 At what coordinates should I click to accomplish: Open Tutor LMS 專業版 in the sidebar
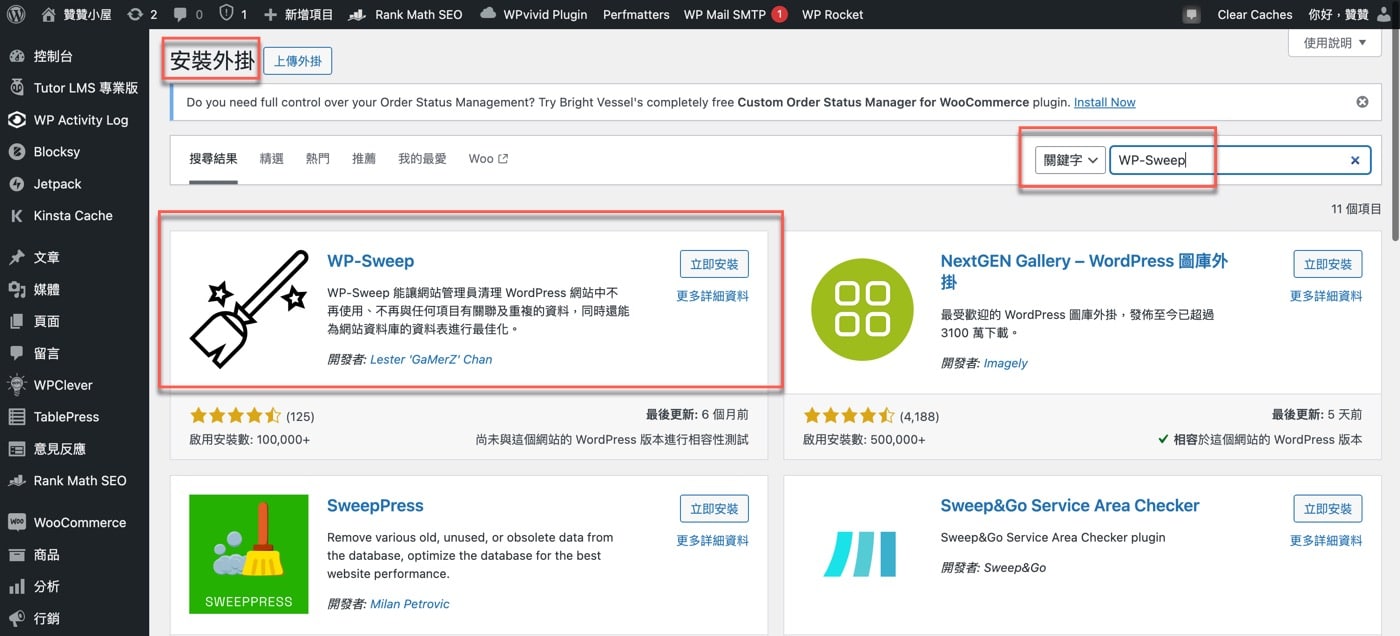pyautogui.click(x=74, y=88)
